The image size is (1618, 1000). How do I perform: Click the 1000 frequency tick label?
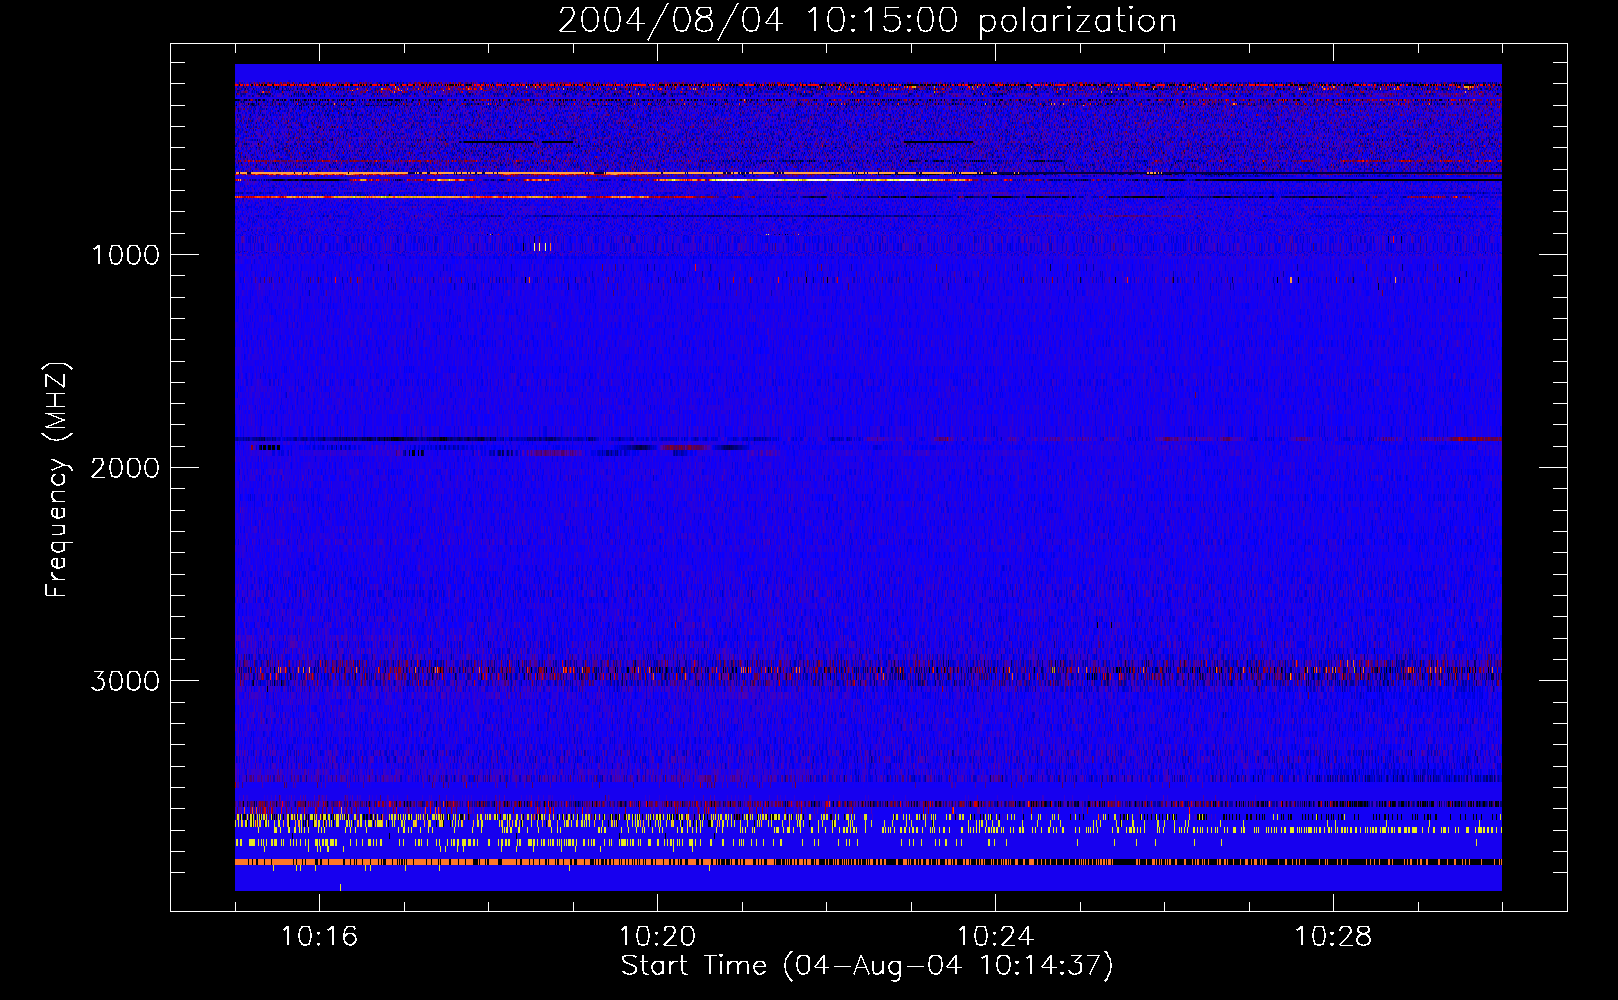(125, 255)
